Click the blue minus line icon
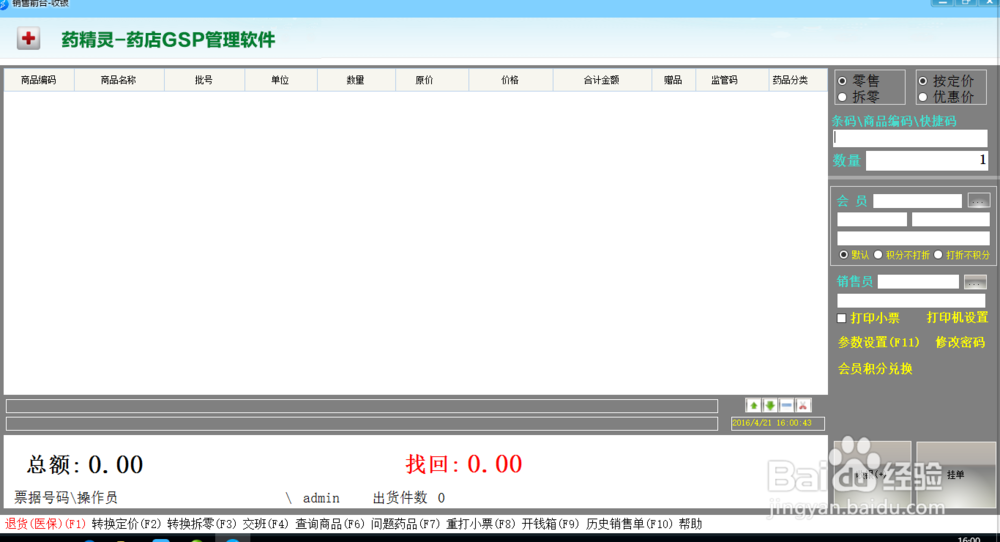 point(786,406)
